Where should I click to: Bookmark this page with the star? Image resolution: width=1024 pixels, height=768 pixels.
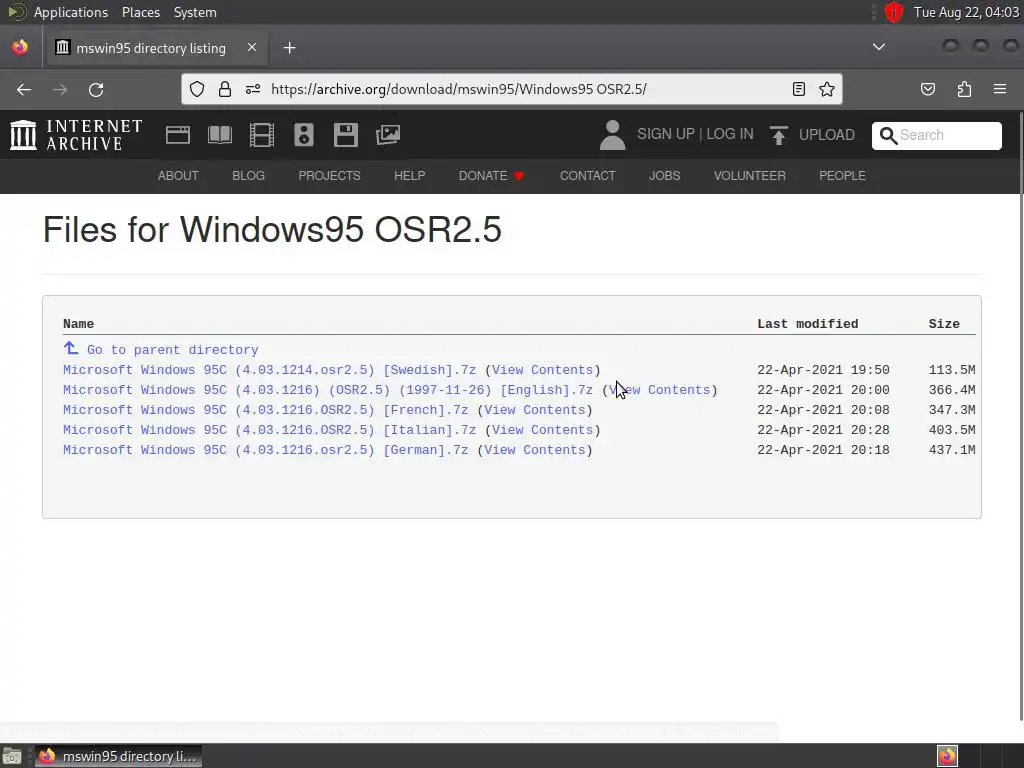tap(827, 89)
